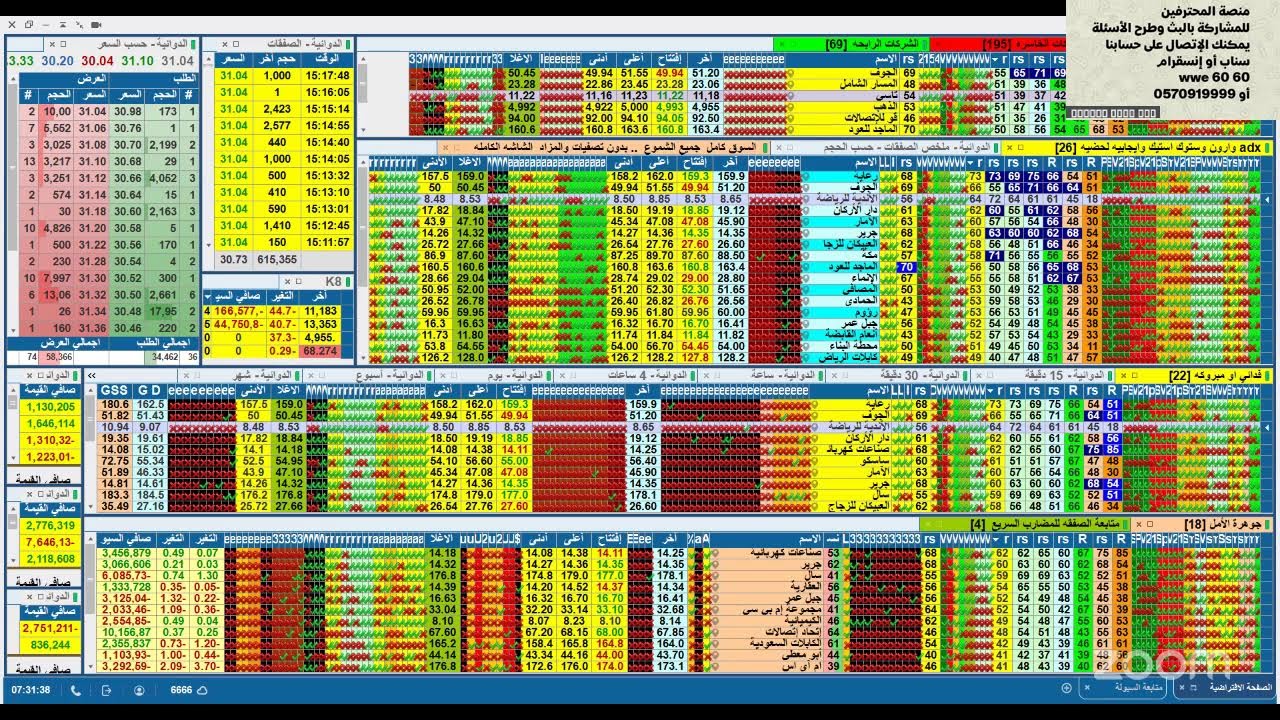Select net value 2,776,319 cell
This screenshot has height=720, width=1280.
pyautogui.click(x=52, y=526)
